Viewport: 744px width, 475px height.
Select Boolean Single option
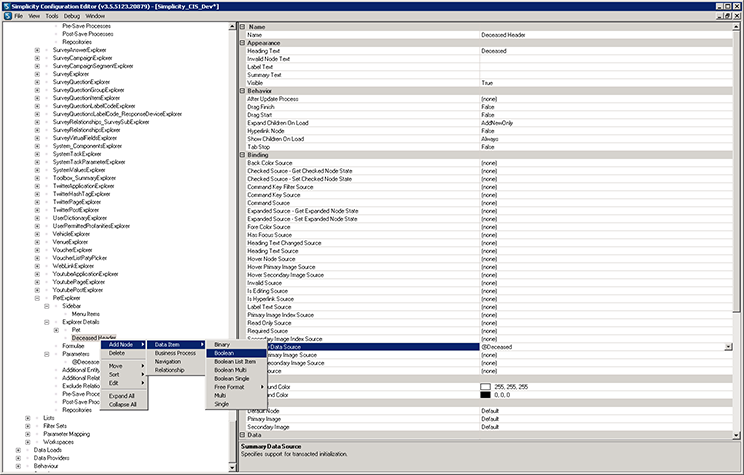[x=236, y=379]
